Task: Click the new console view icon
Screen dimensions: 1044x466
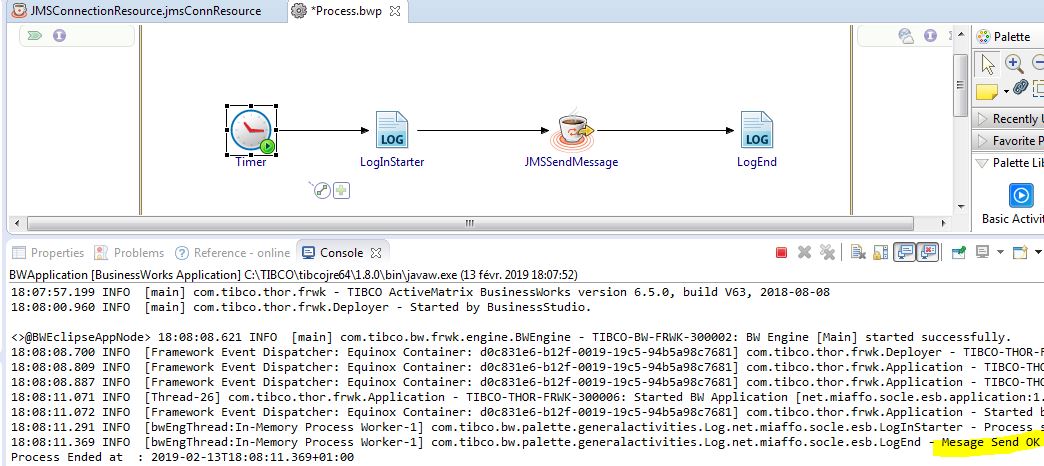Action: click(x=1019, y=252)
